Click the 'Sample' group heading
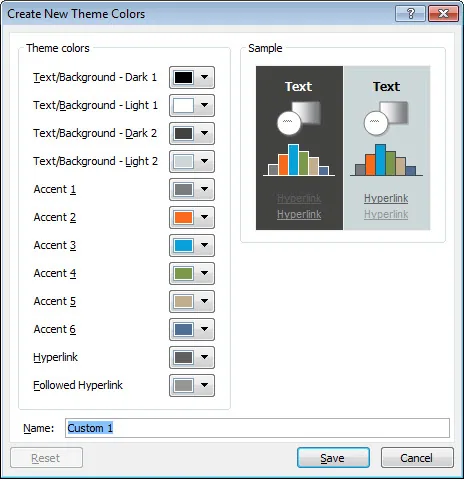The width and height of the screenshot is (464, 485). pyautogui.click(x=265, y=48)
